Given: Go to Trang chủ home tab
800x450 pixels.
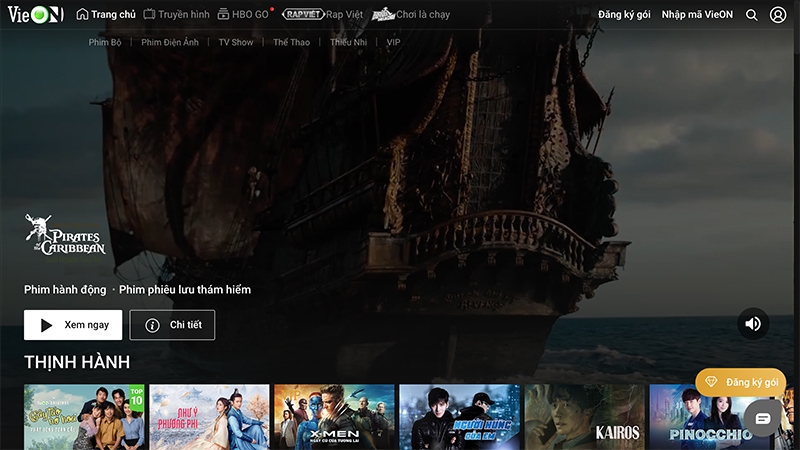Looking at the screenshot, I should [105, 15].
